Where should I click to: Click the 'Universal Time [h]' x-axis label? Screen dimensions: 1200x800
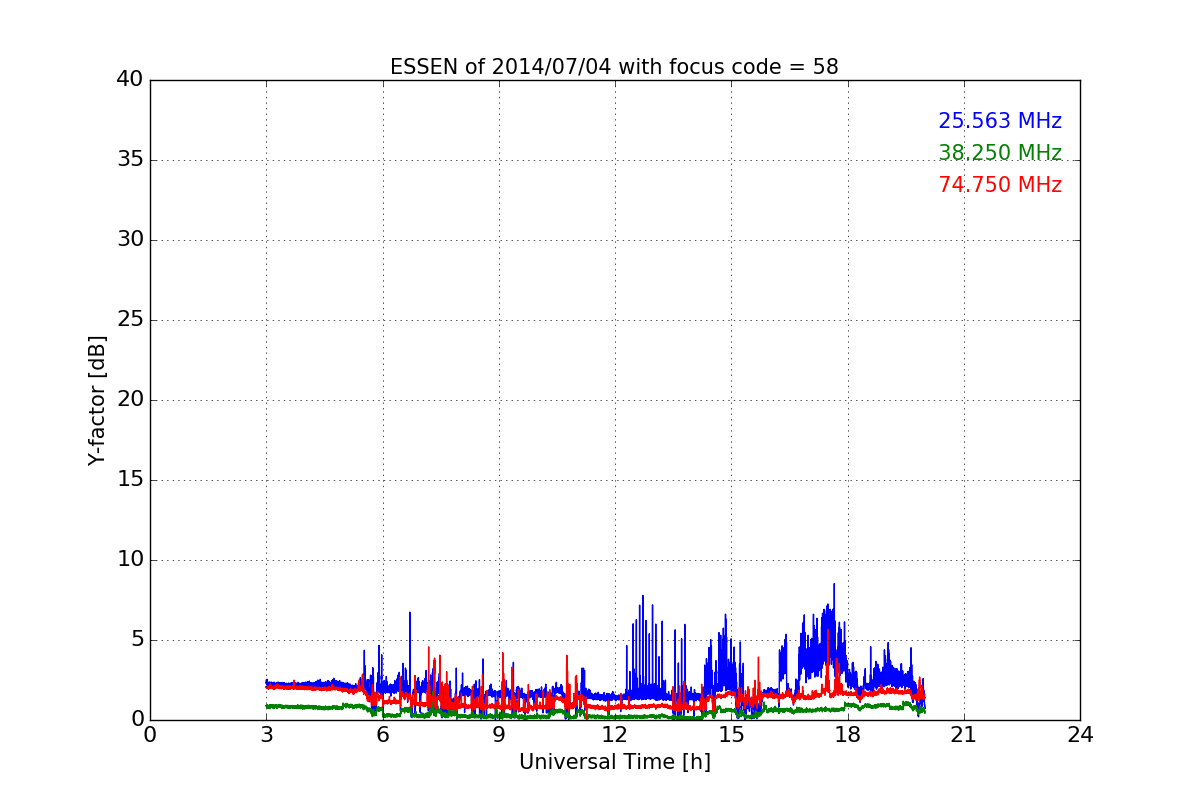tap(615, 762)
